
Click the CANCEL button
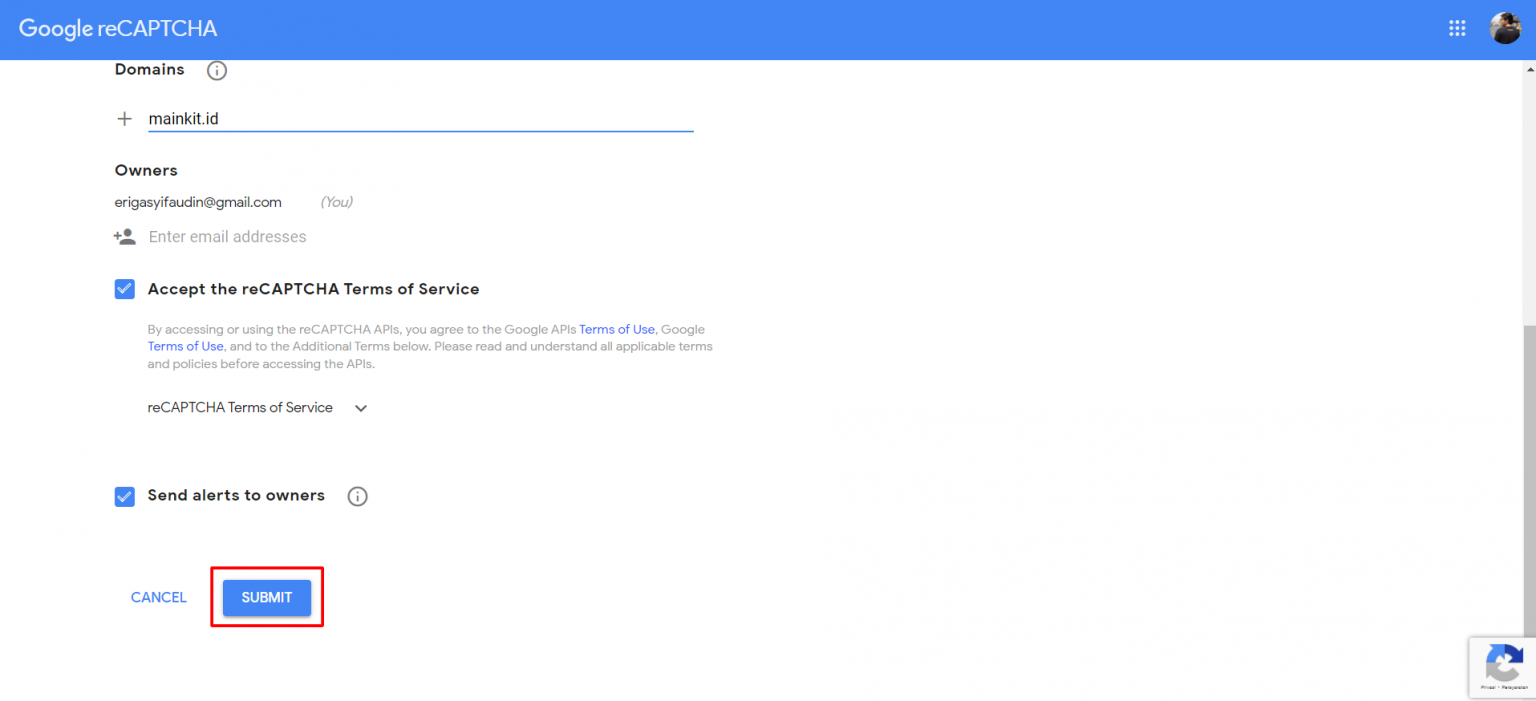(159, 597)
